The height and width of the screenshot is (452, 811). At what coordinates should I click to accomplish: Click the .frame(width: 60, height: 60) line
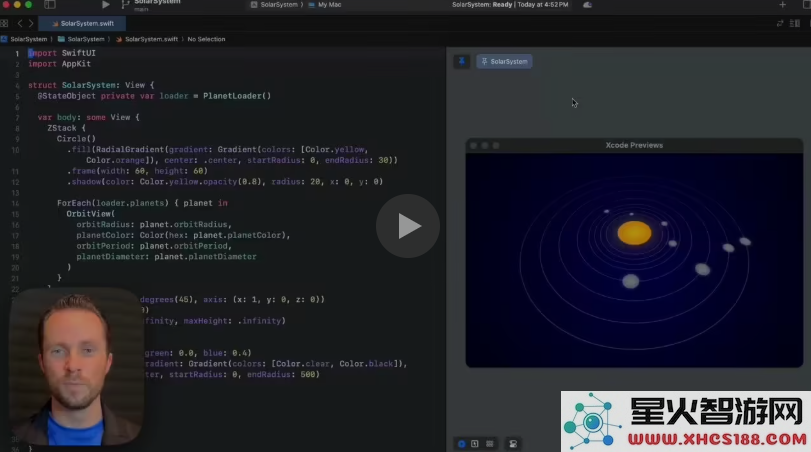tap(137, 171)
